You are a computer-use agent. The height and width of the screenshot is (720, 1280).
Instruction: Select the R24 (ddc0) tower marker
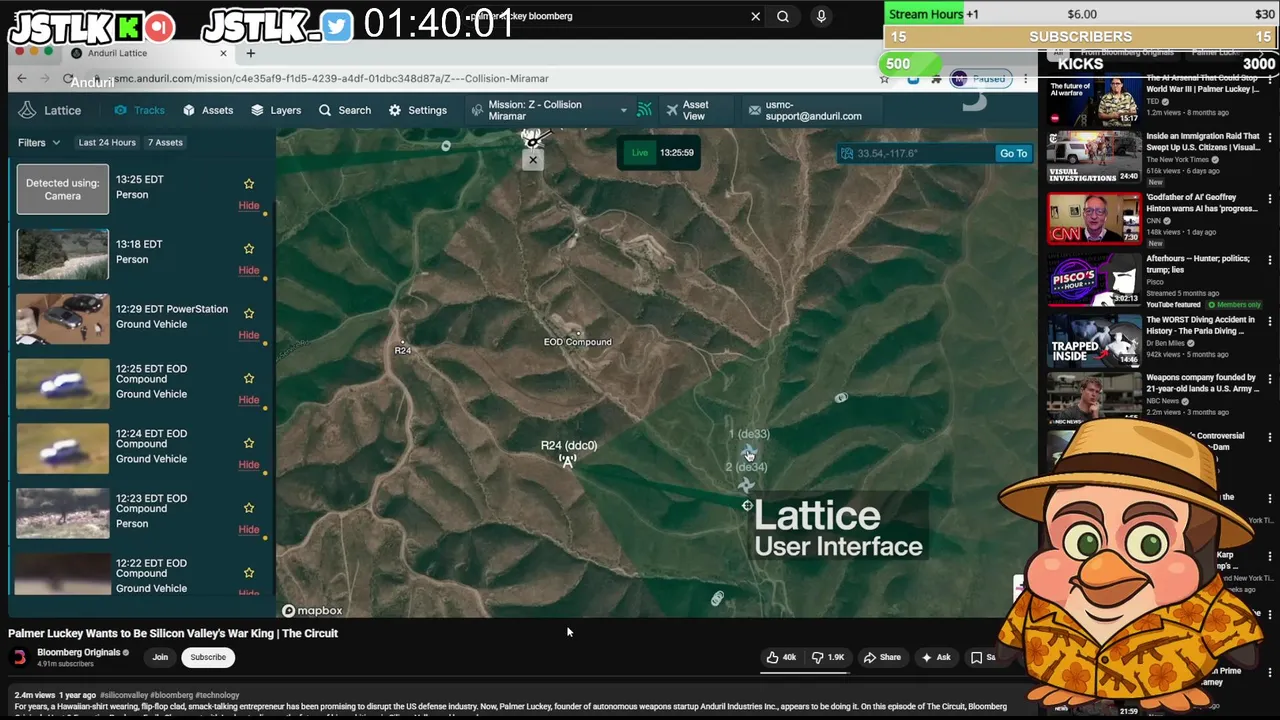click(x=568, y=461)
